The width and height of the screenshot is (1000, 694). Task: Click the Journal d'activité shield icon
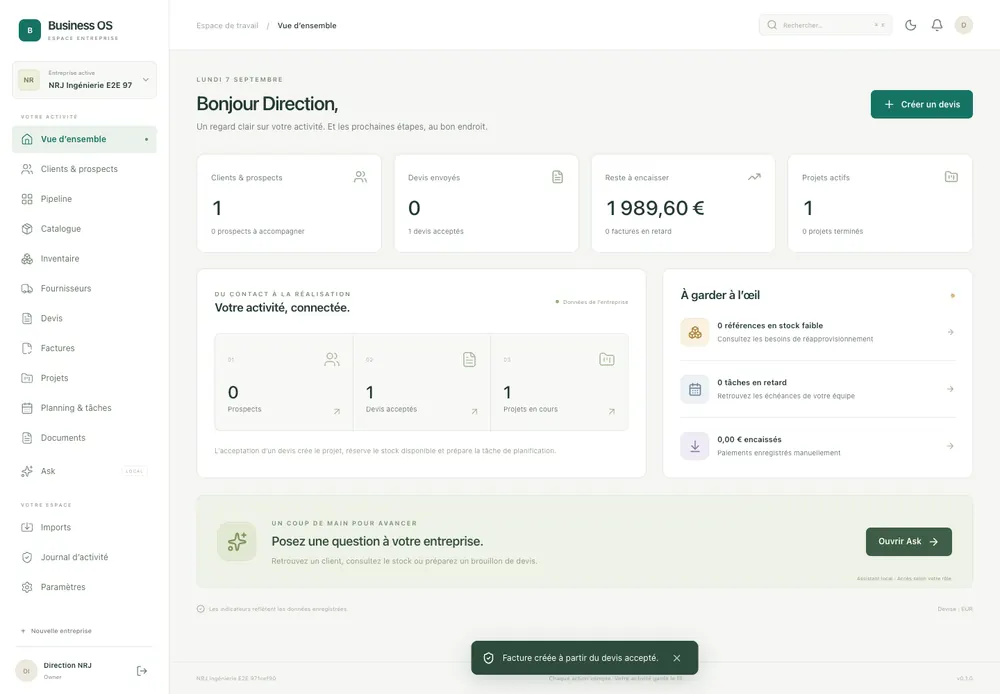pos(27,557)
